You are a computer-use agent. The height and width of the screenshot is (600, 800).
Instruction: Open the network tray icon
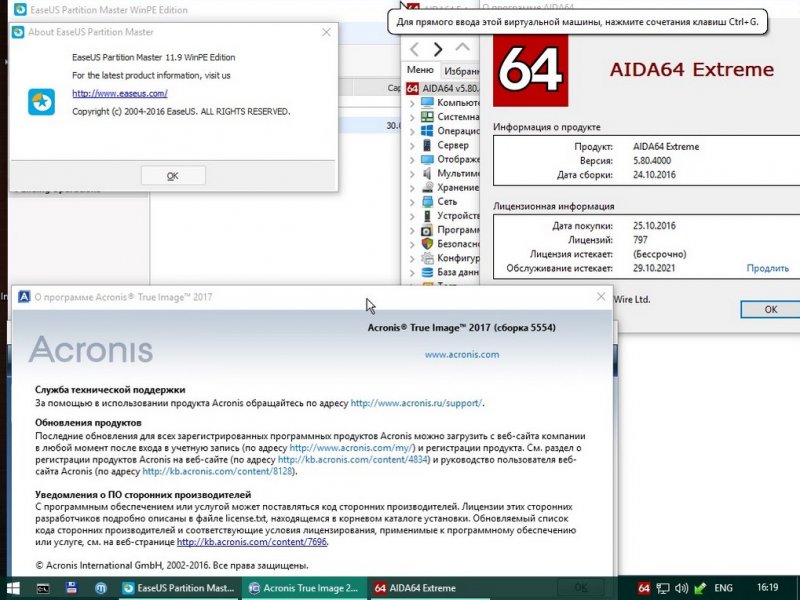(x=663, y=589)
